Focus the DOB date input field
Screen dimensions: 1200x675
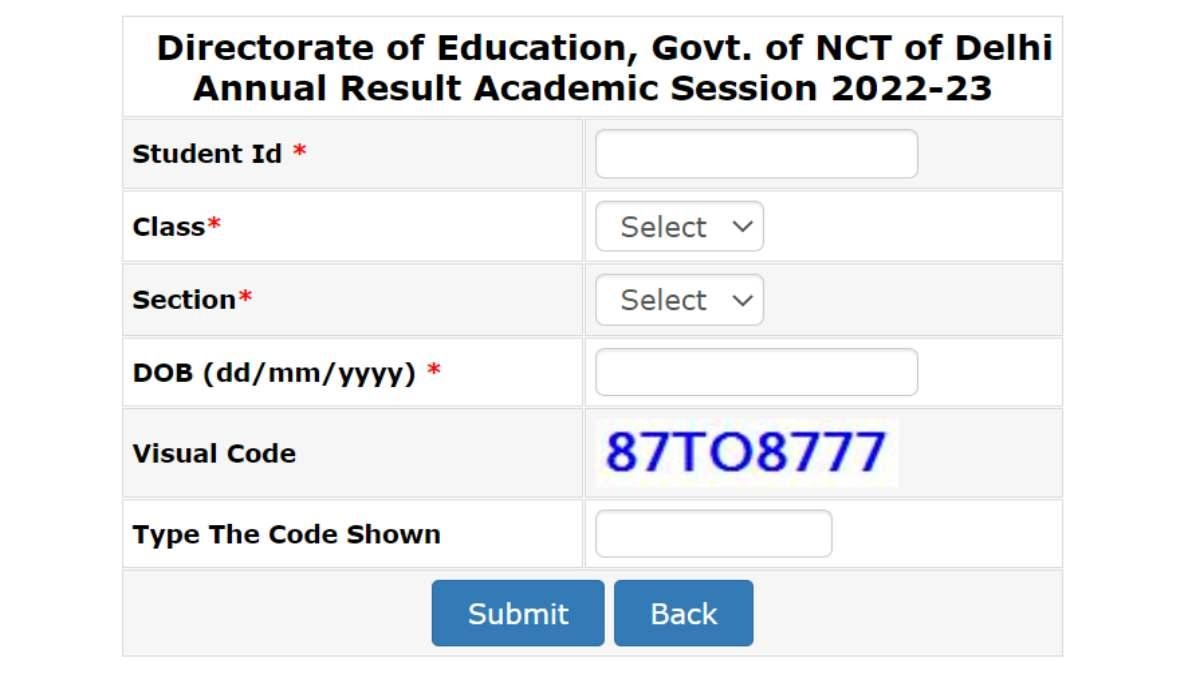[756, 373]
